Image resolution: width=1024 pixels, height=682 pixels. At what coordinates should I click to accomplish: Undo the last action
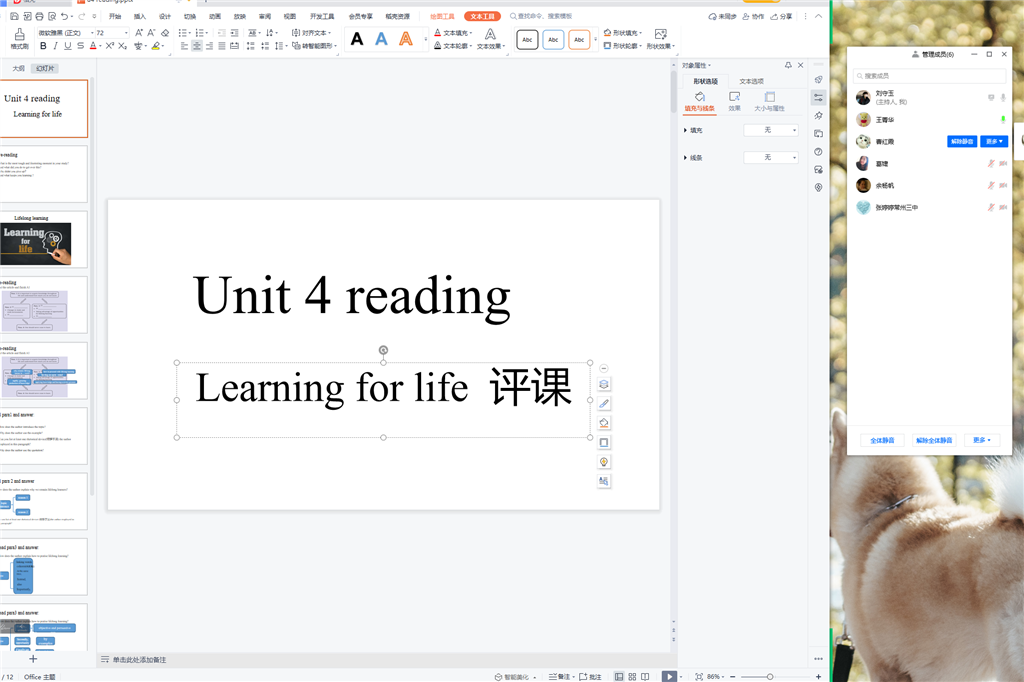pos(64,16)
